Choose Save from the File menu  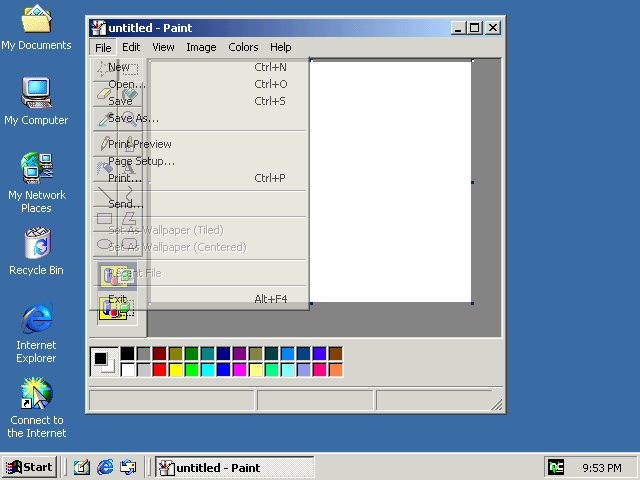pyautogui.click(x=199, y=101)
